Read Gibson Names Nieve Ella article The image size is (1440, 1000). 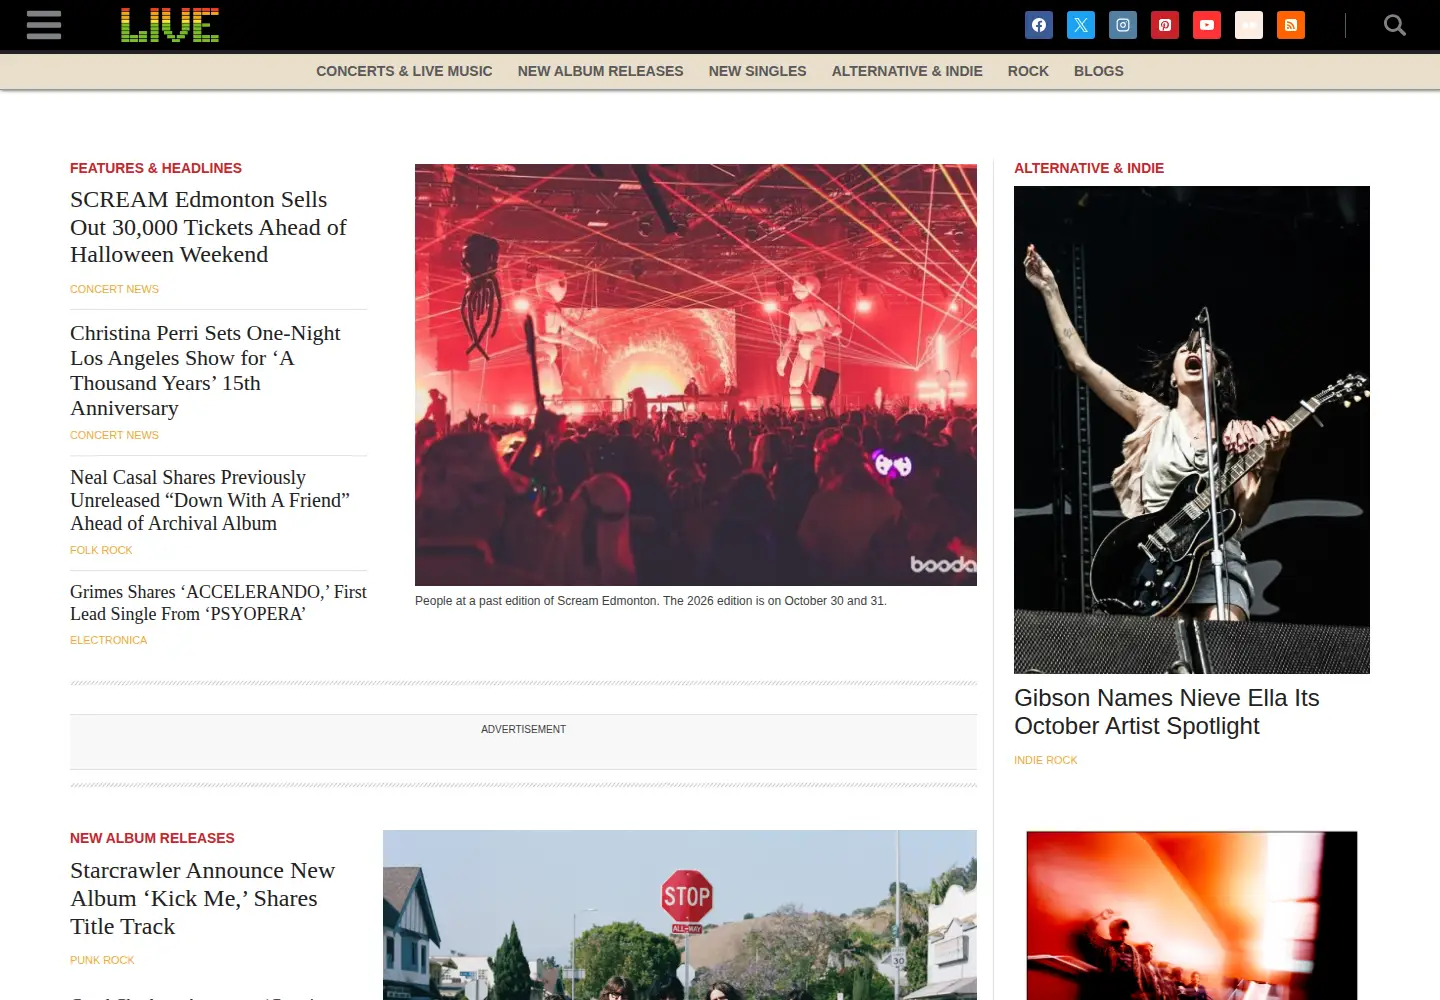pos(1167,712)
